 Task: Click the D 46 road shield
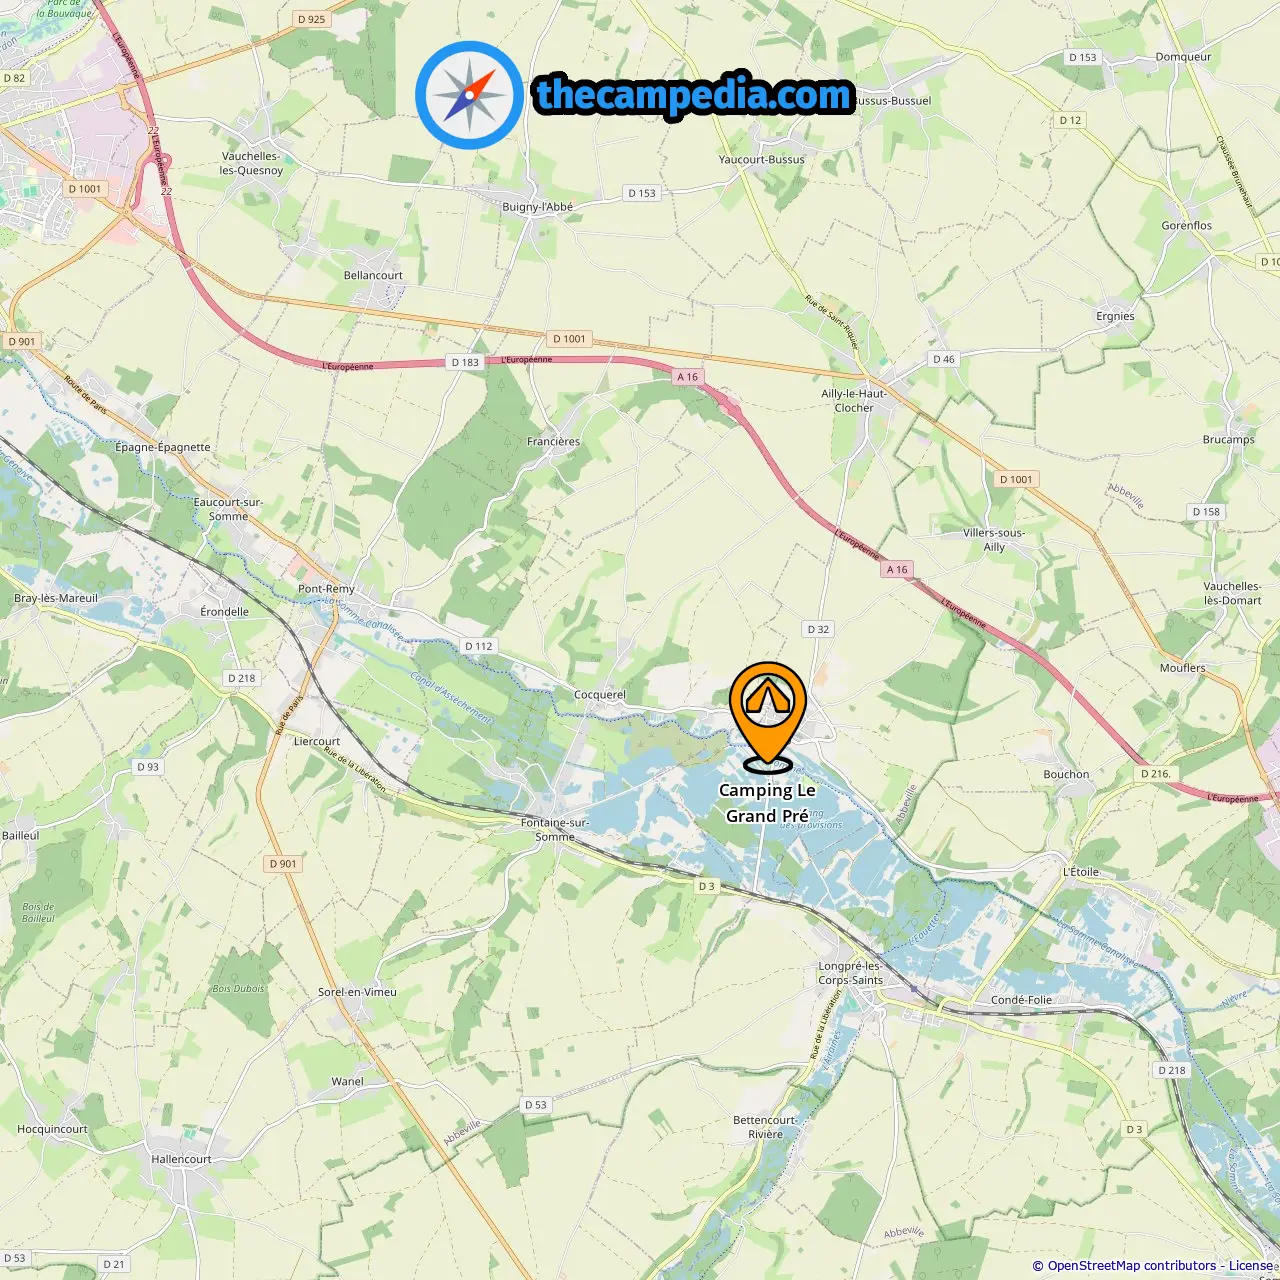click(944, 359)
